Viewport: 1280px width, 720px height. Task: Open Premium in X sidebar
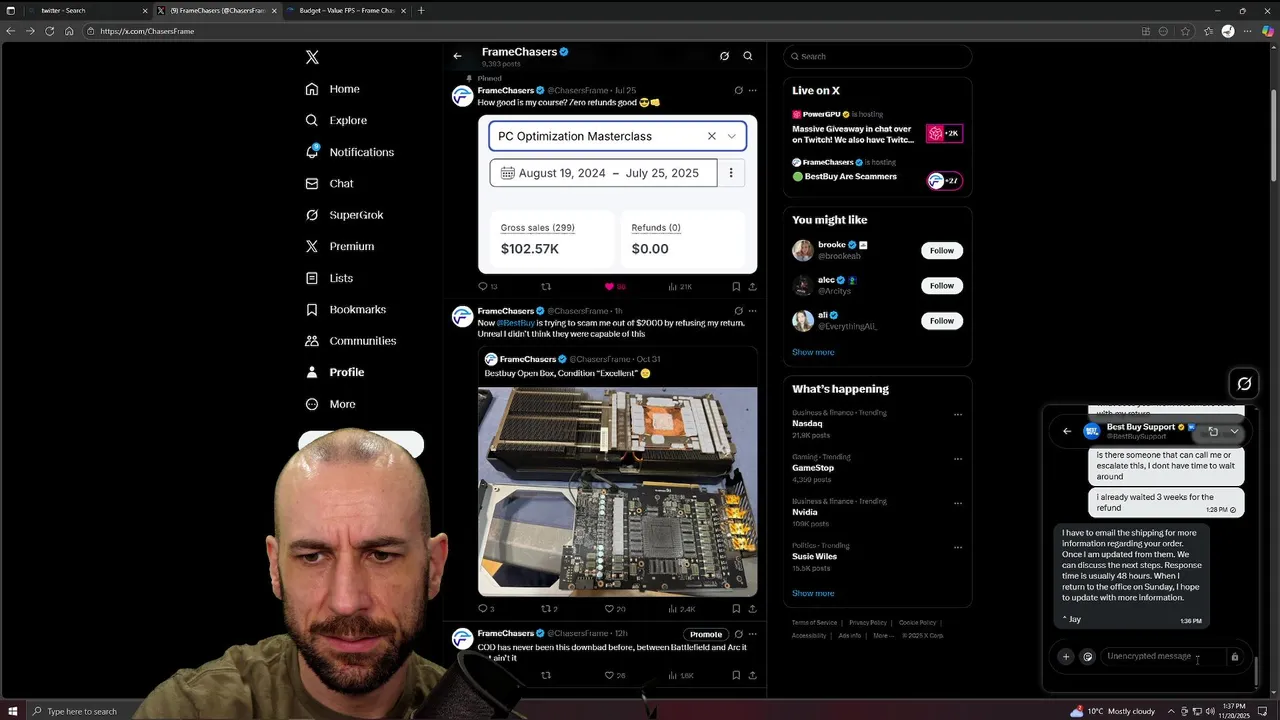340,246
